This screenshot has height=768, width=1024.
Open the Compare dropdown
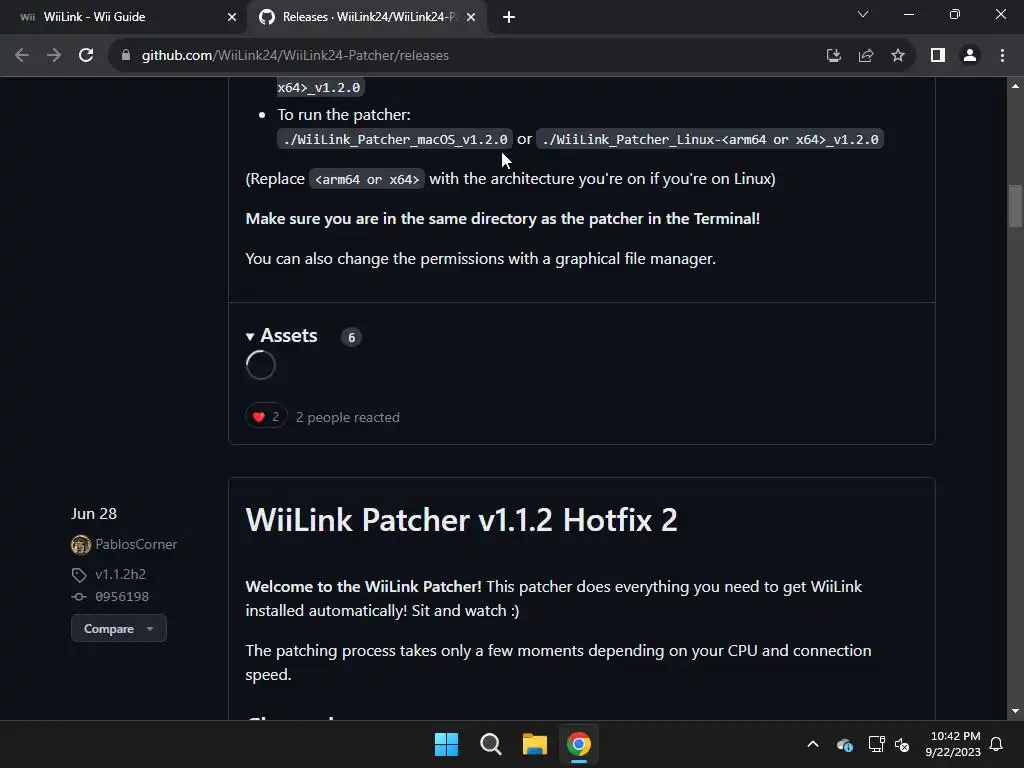tap(119, 628)
